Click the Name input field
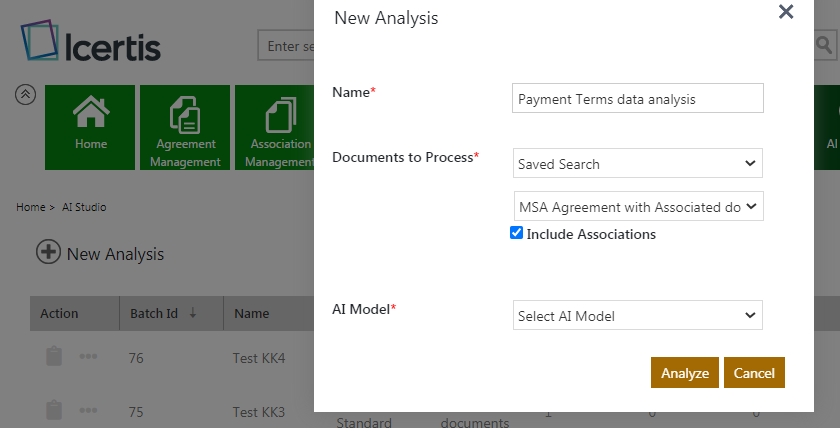 tap(637, 99)
